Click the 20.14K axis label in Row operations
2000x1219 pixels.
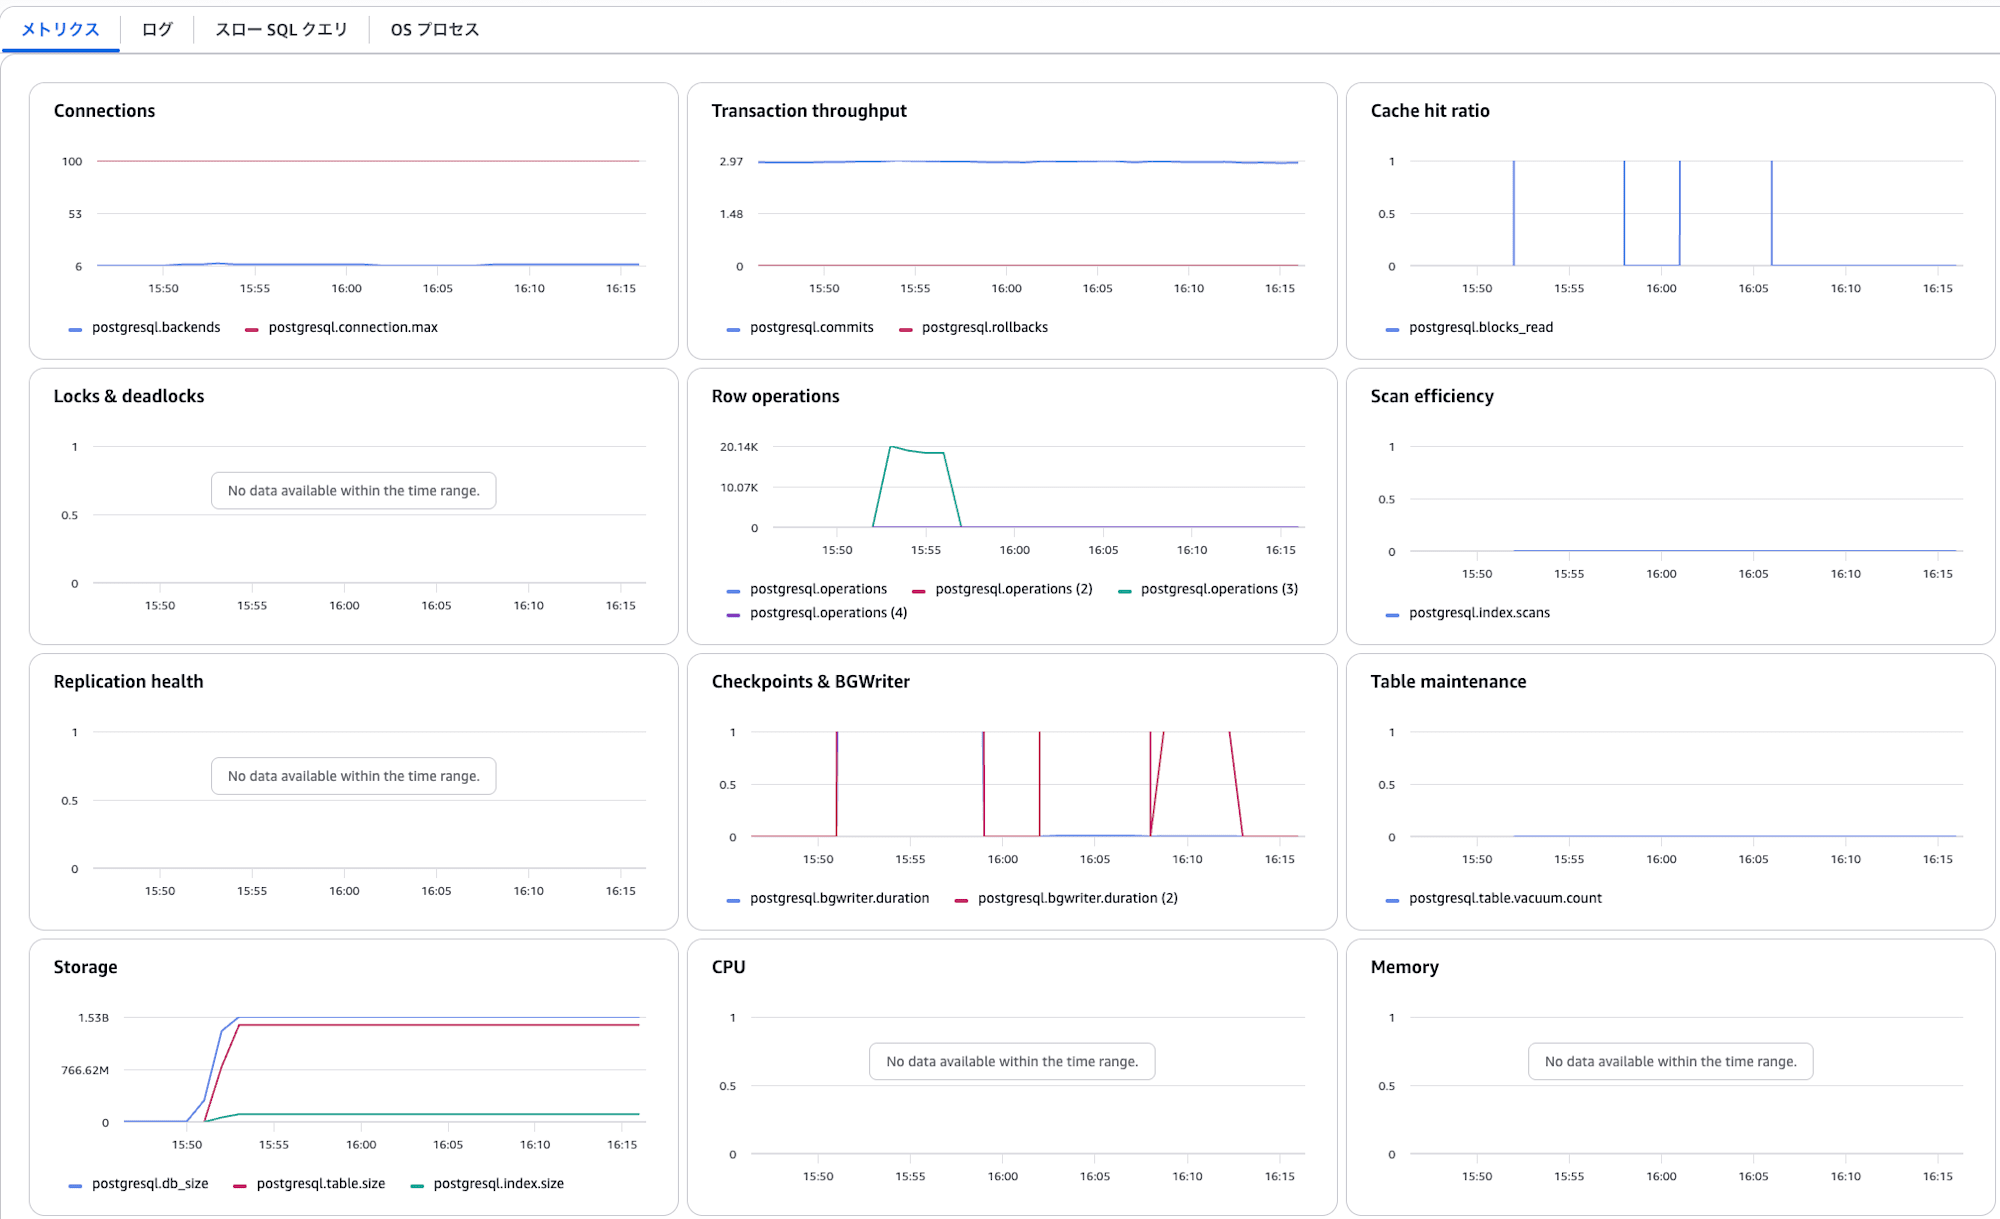739,447
